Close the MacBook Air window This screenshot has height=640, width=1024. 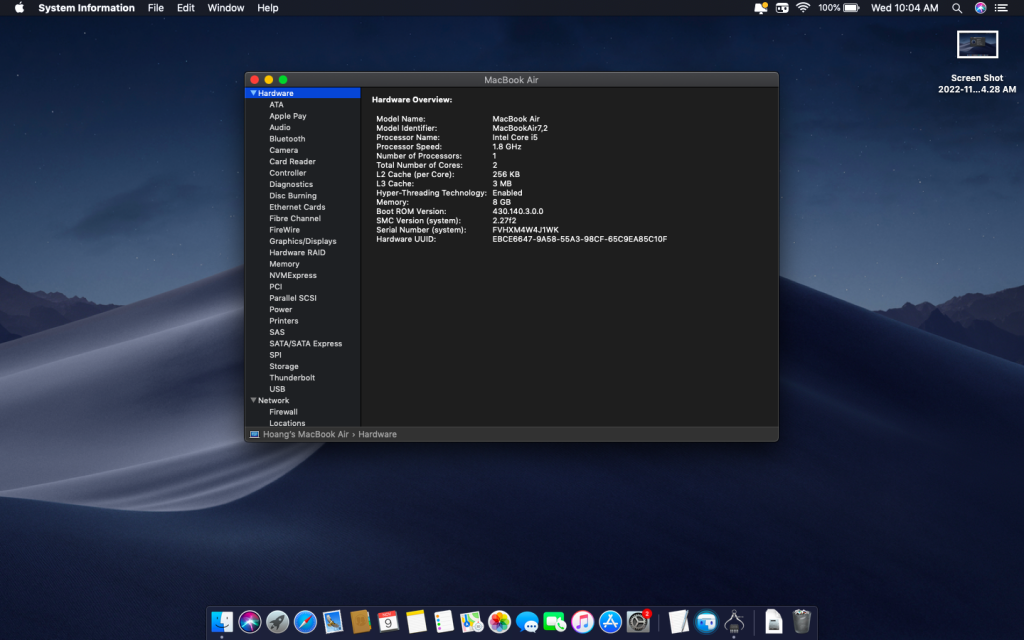tap(255, 80)
